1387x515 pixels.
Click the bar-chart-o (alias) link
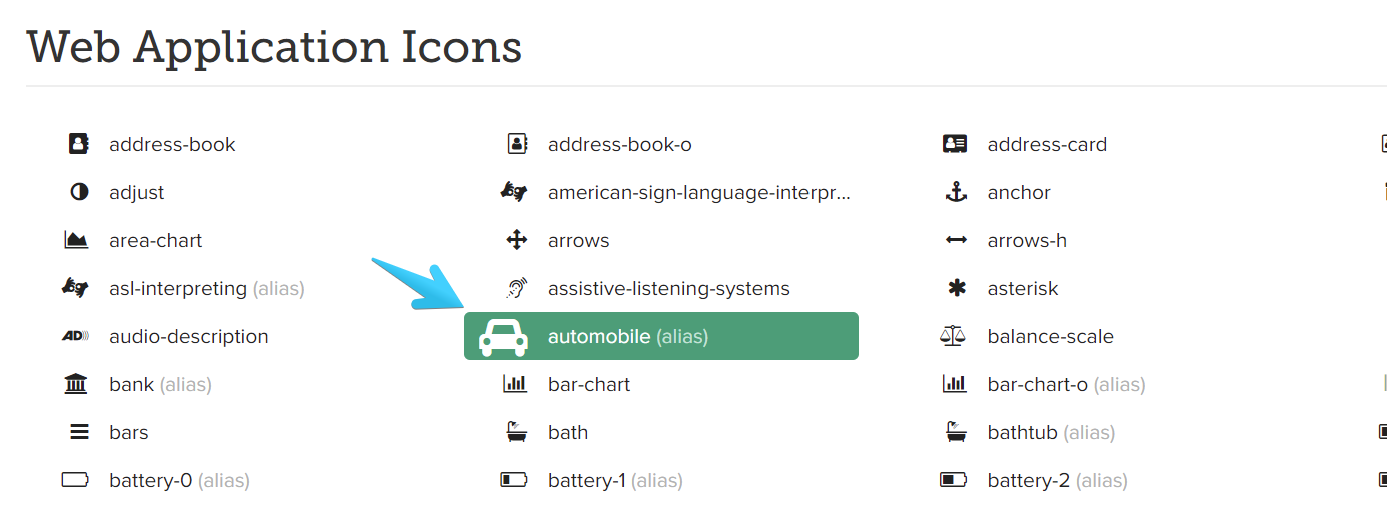tap(1066, 384)
